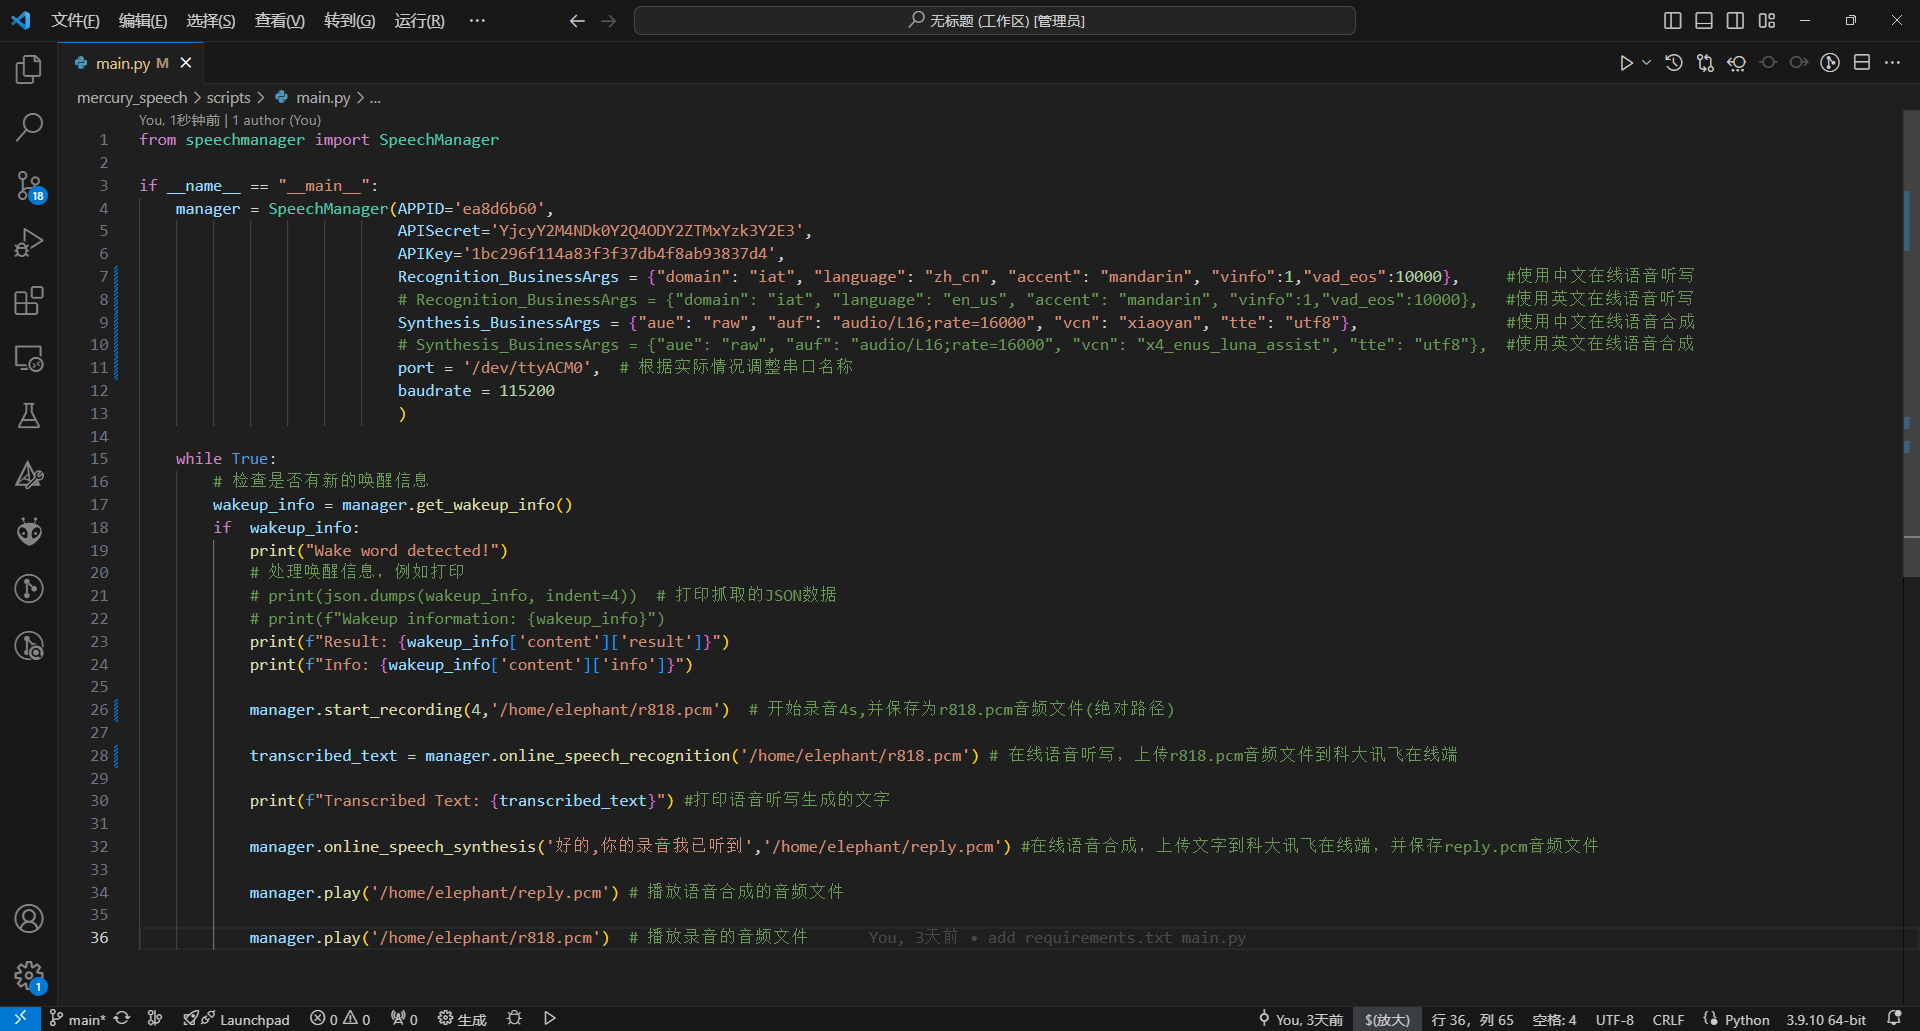The height and width of the screenshot is (1031, 1920).
Task: Toggle file blame GitLens icon
Action: coord(1830,63)
